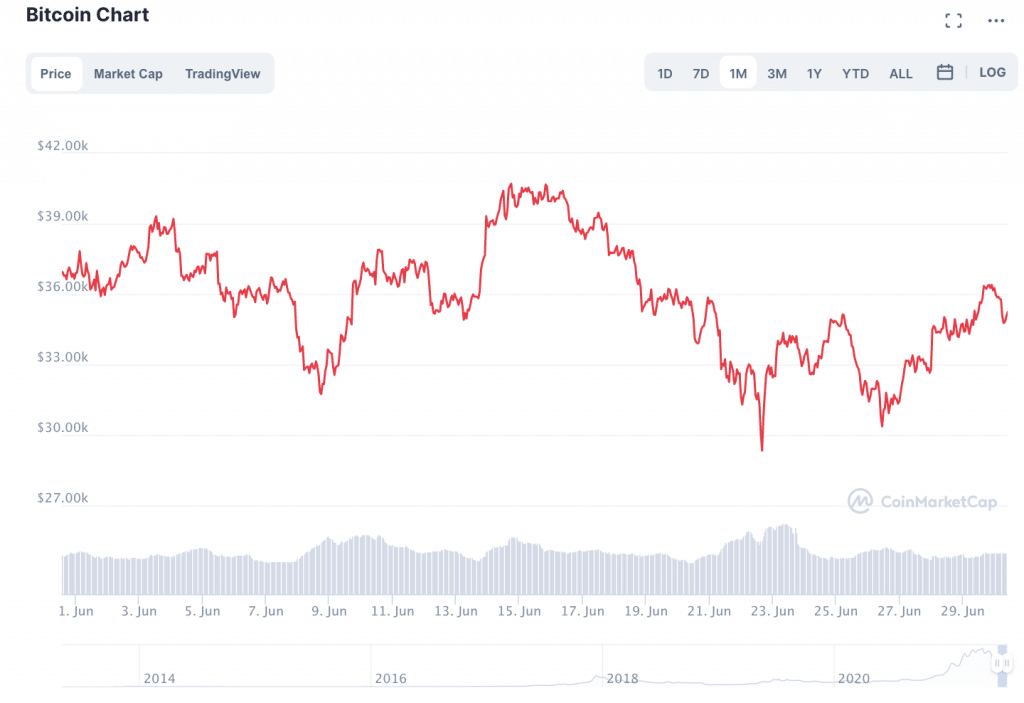Select the 1M time range

(x=738, y=74)
